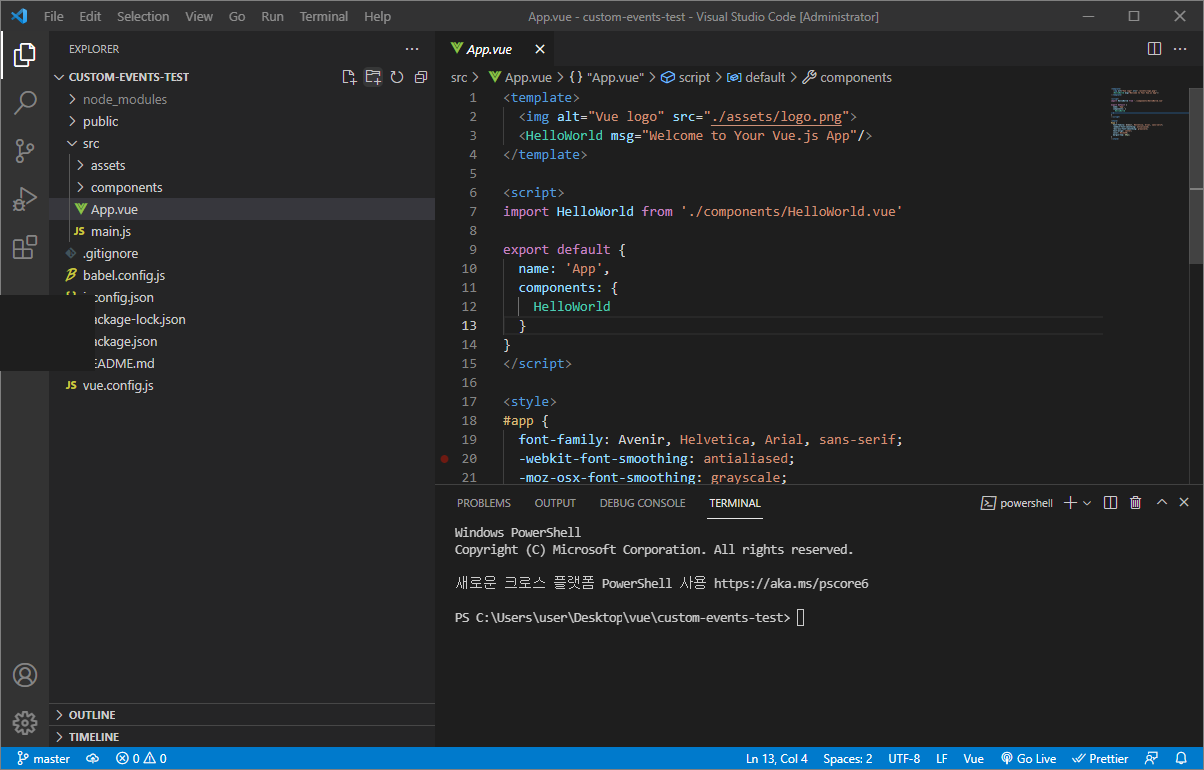The image size is (1204, 770).
Task: Expand the components folder
Action: [x=242, y=187]
